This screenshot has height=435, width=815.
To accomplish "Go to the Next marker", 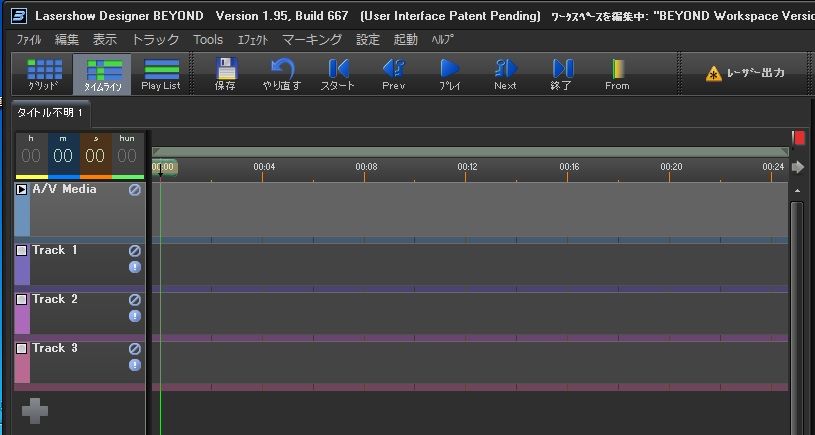I will [505, 74].
